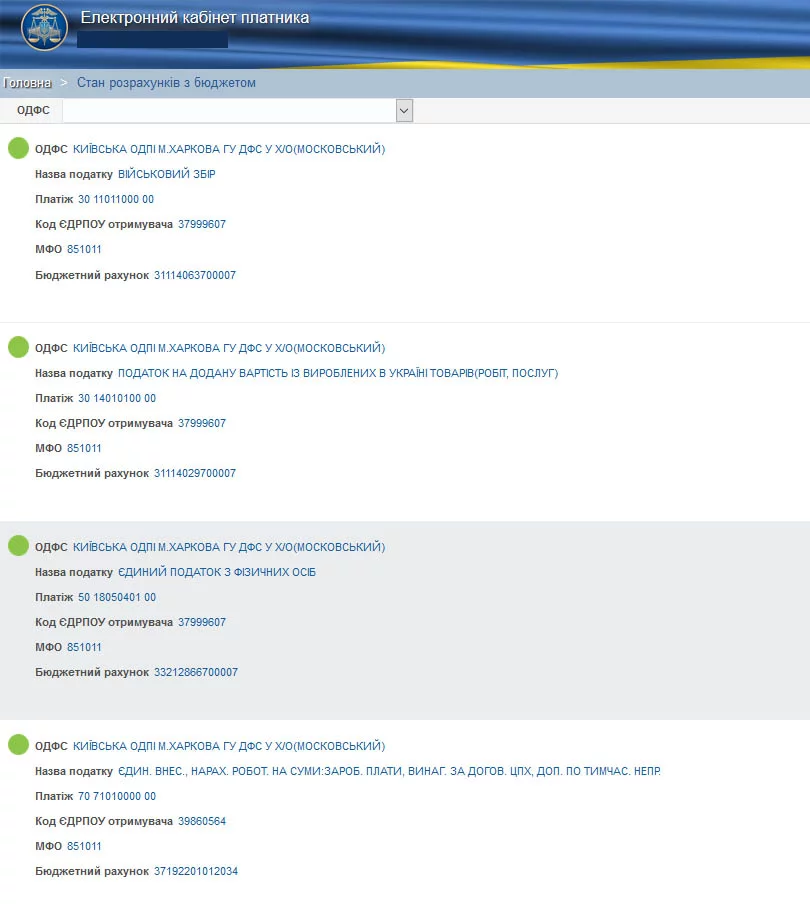Click green status circle for ЄДИН. ВНЕС. entry
The width and height of the screenshot is (810, 904).
tap(18, 744)
